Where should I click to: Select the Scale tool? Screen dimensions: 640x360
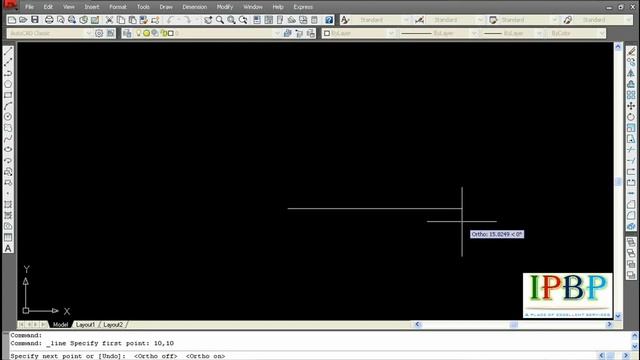pyautogui.click(x=631, y=128)
